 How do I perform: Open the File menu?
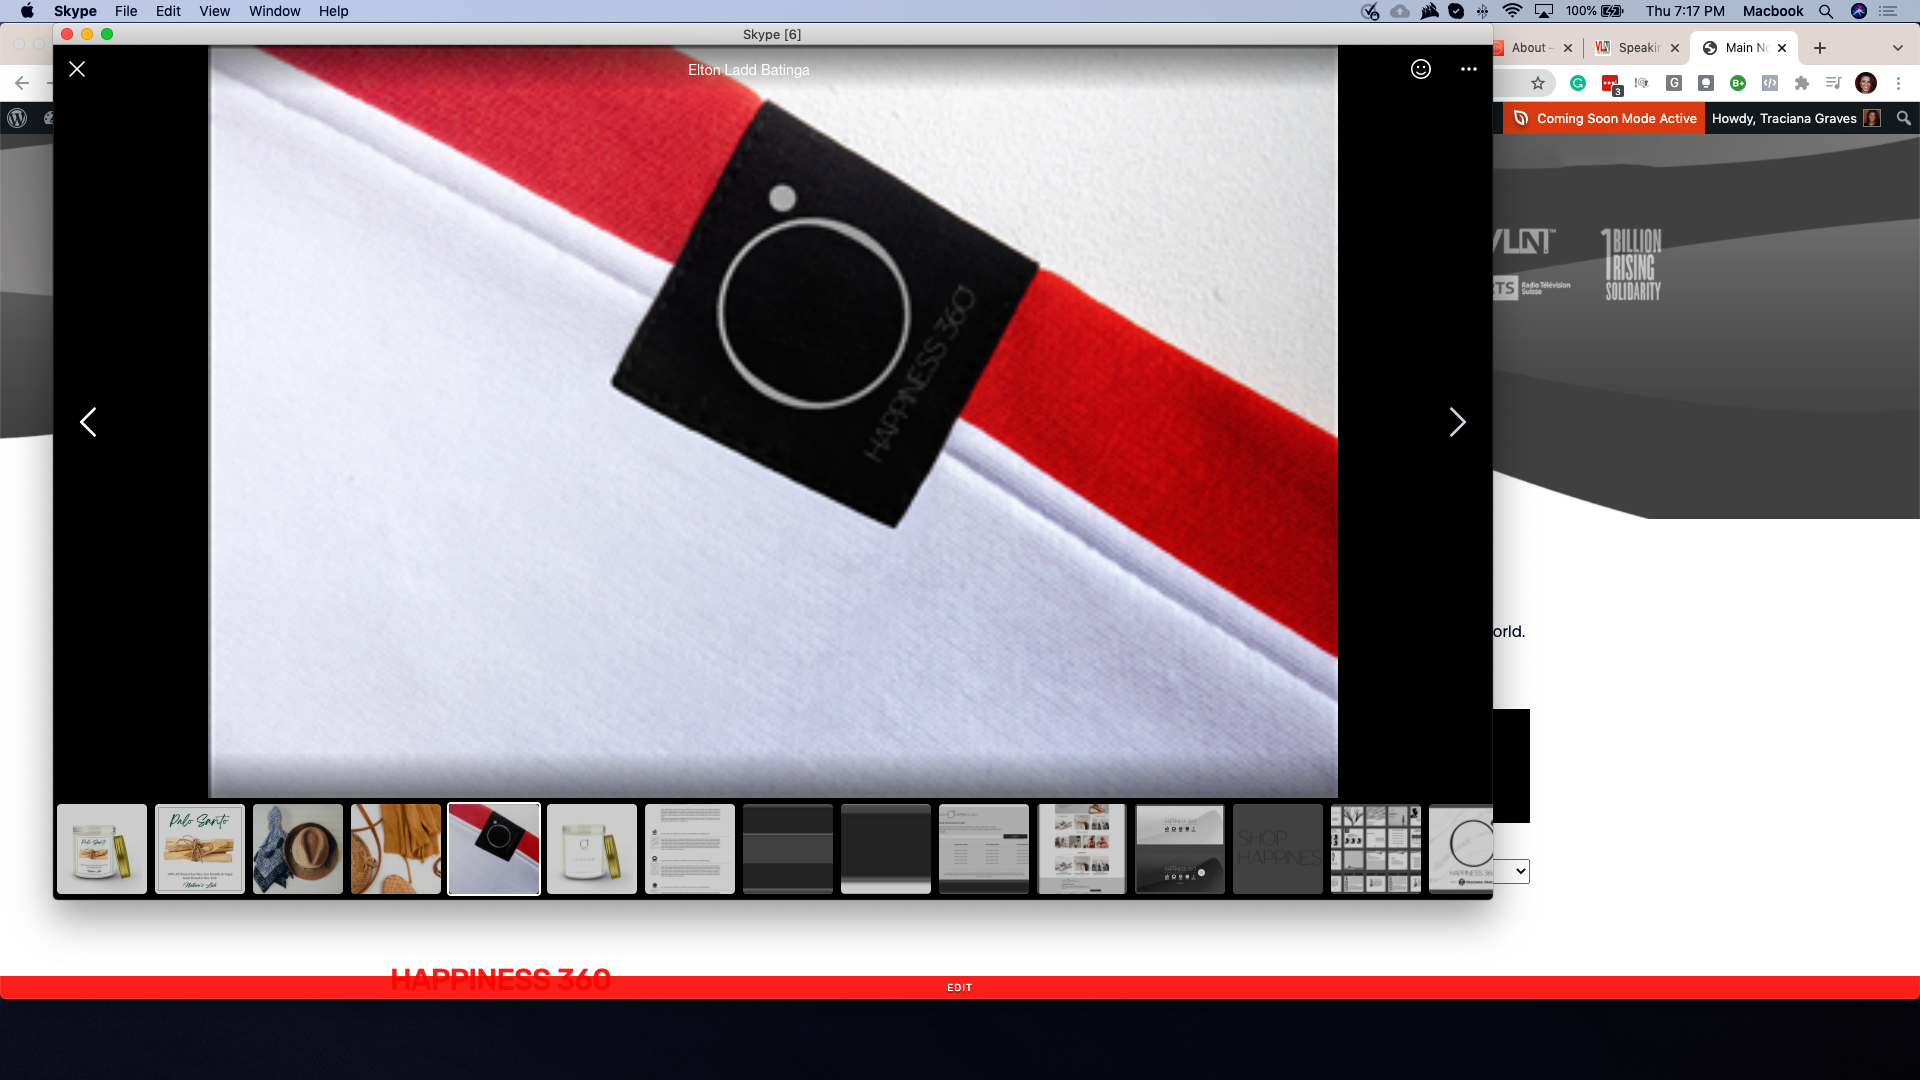point(126,11)
